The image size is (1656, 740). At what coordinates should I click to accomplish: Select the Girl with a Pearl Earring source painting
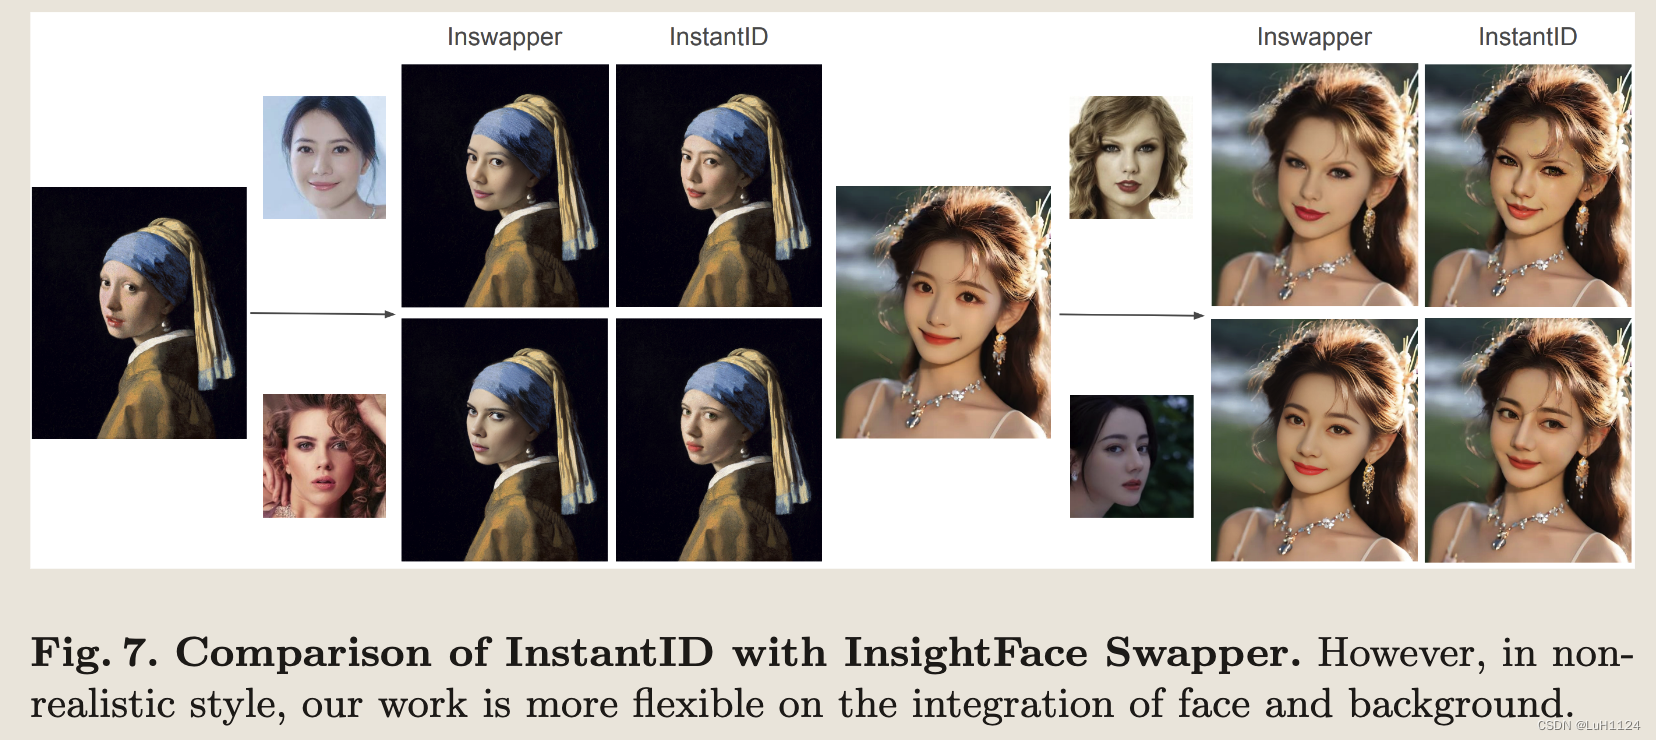point(139,313)
